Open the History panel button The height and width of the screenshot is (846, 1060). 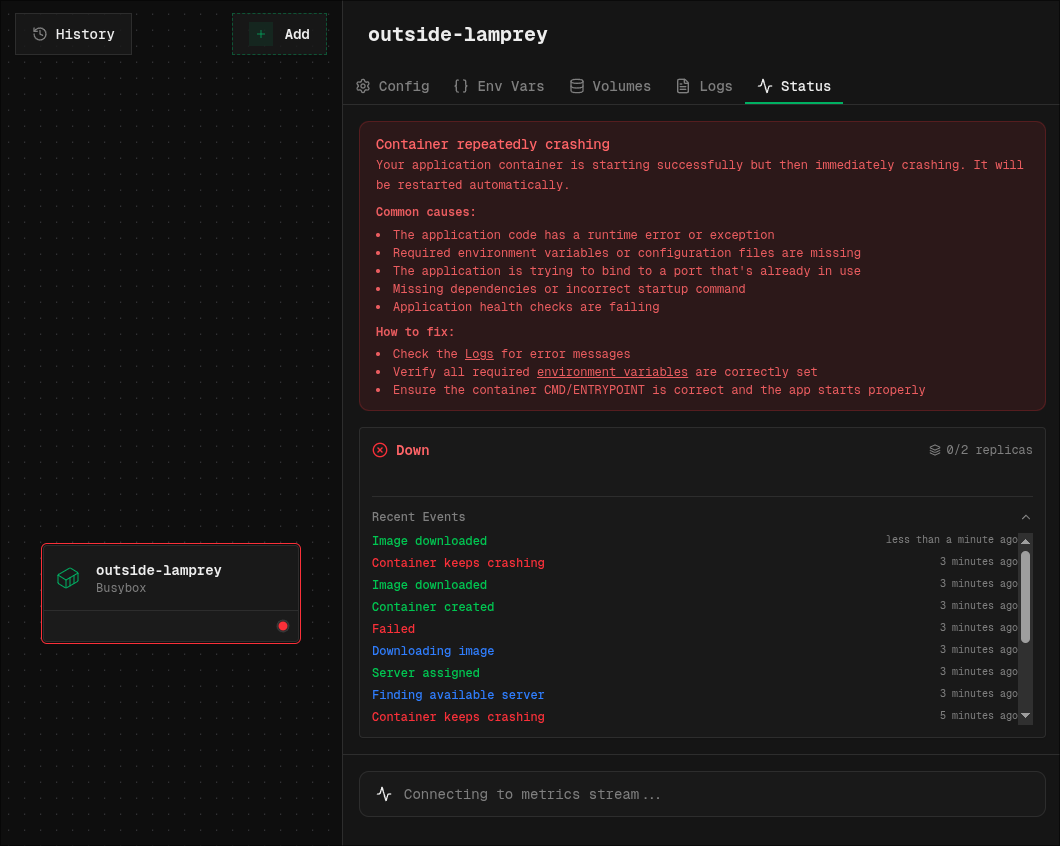(x=73, y=34)
